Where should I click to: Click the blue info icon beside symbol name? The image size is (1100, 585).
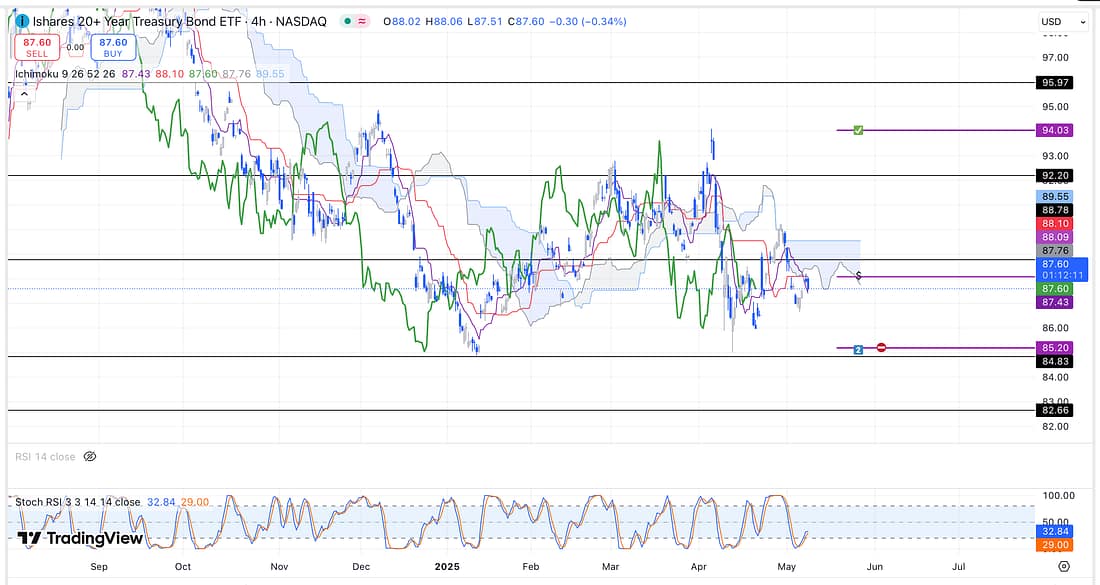click(x=21, y=21)
